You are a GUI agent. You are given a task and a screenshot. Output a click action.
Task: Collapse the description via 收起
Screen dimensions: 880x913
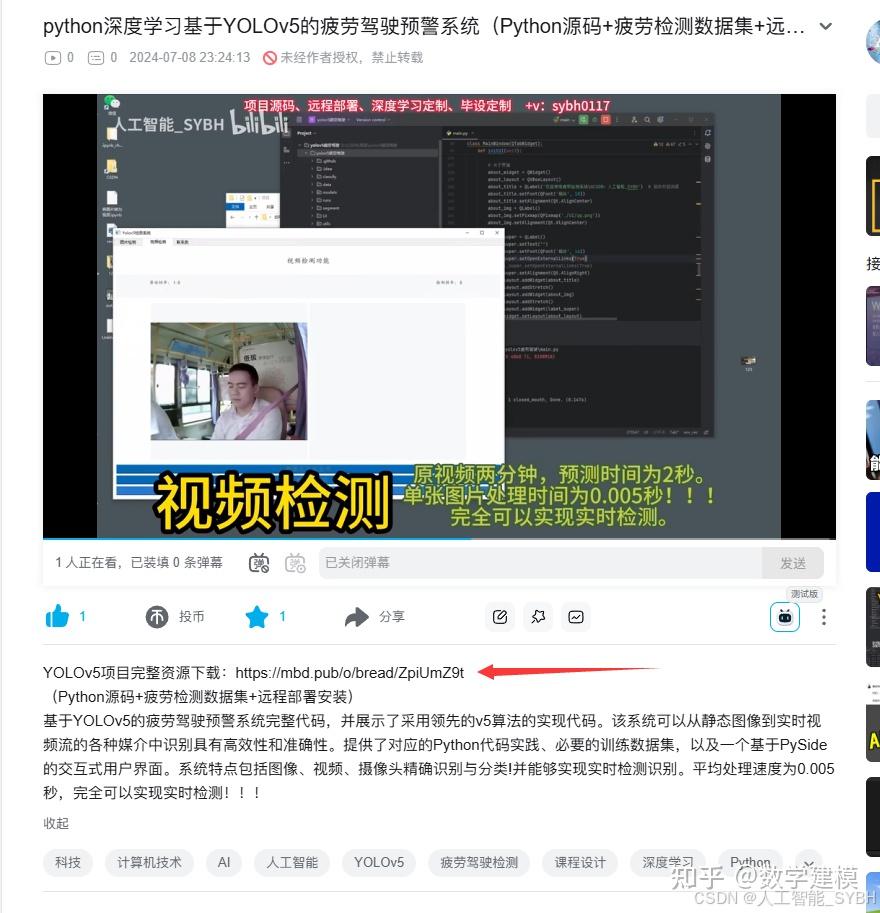[56, 823]
